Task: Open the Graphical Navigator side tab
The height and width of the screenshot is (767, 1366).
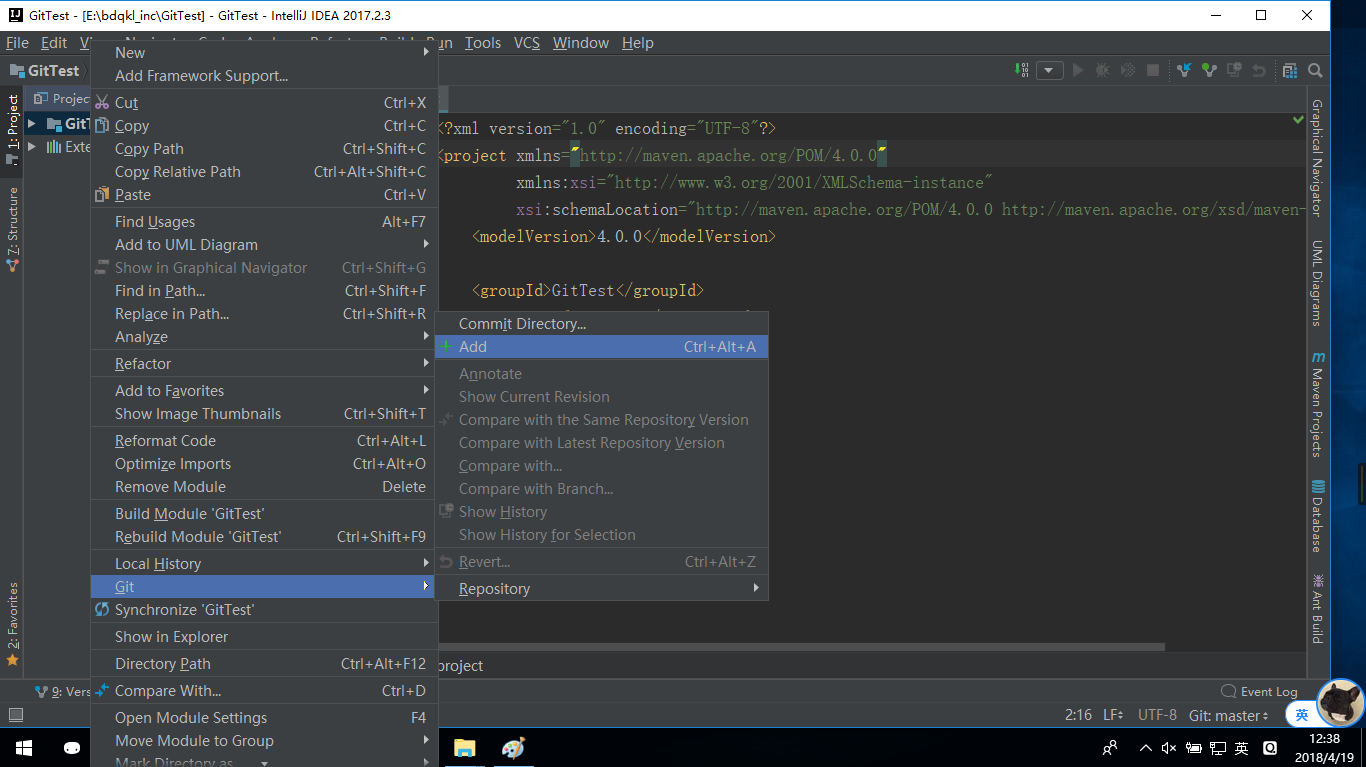Action: click(1317, 158)
